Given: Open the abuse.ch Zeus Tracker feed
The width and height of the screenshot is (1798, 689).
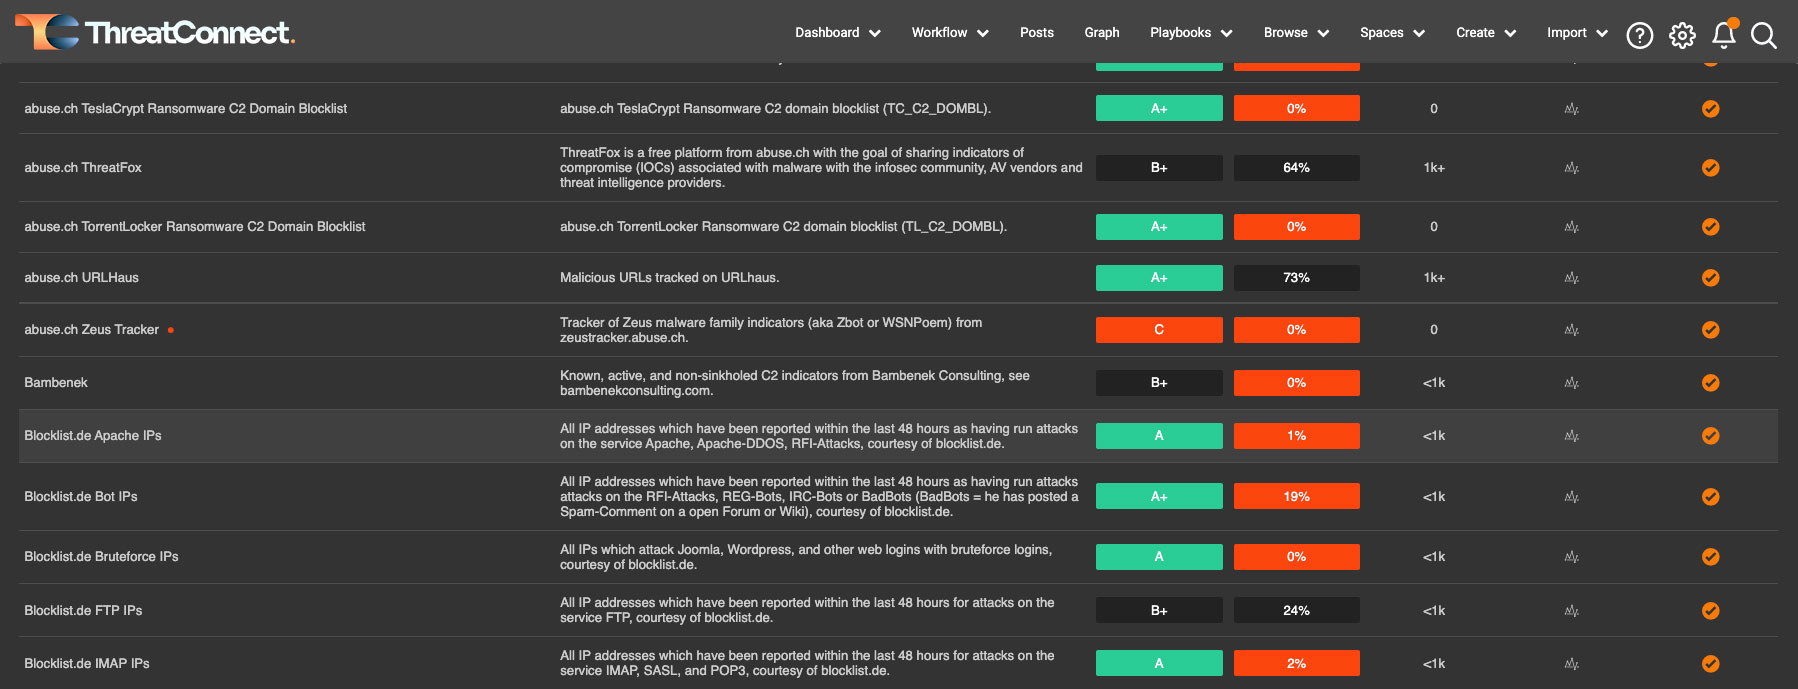Looking at the screenshot, I should point(91,330).
